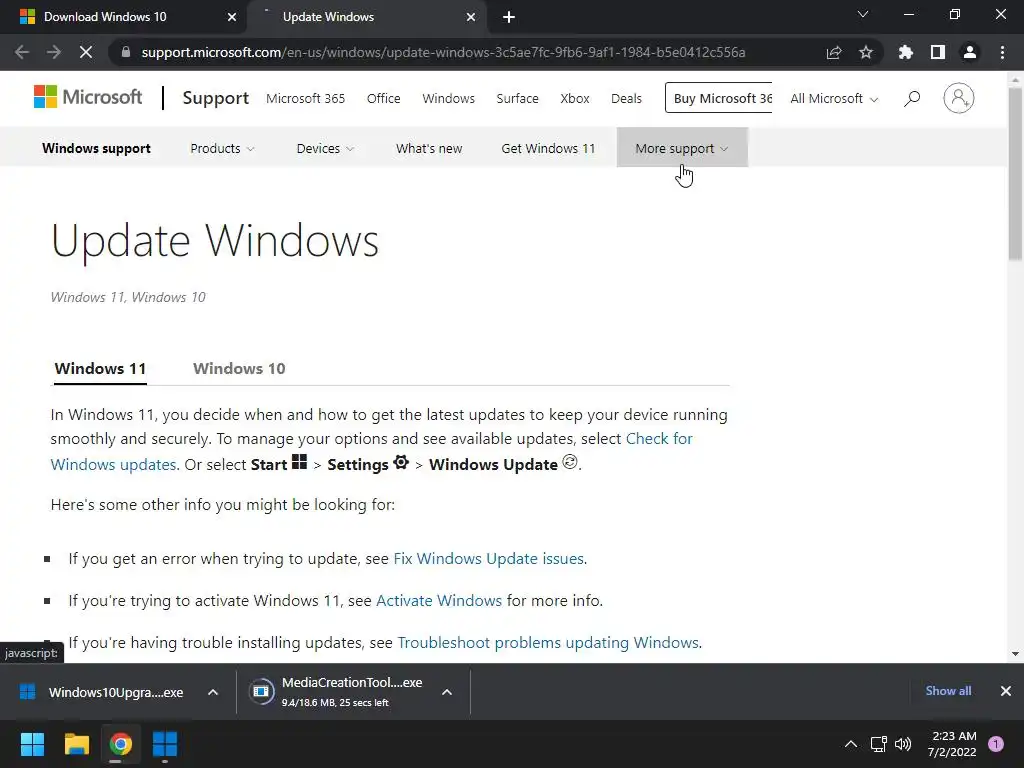Click the browser forward arrow
This screenshot has height=768, width=1024.
[54, 52]
